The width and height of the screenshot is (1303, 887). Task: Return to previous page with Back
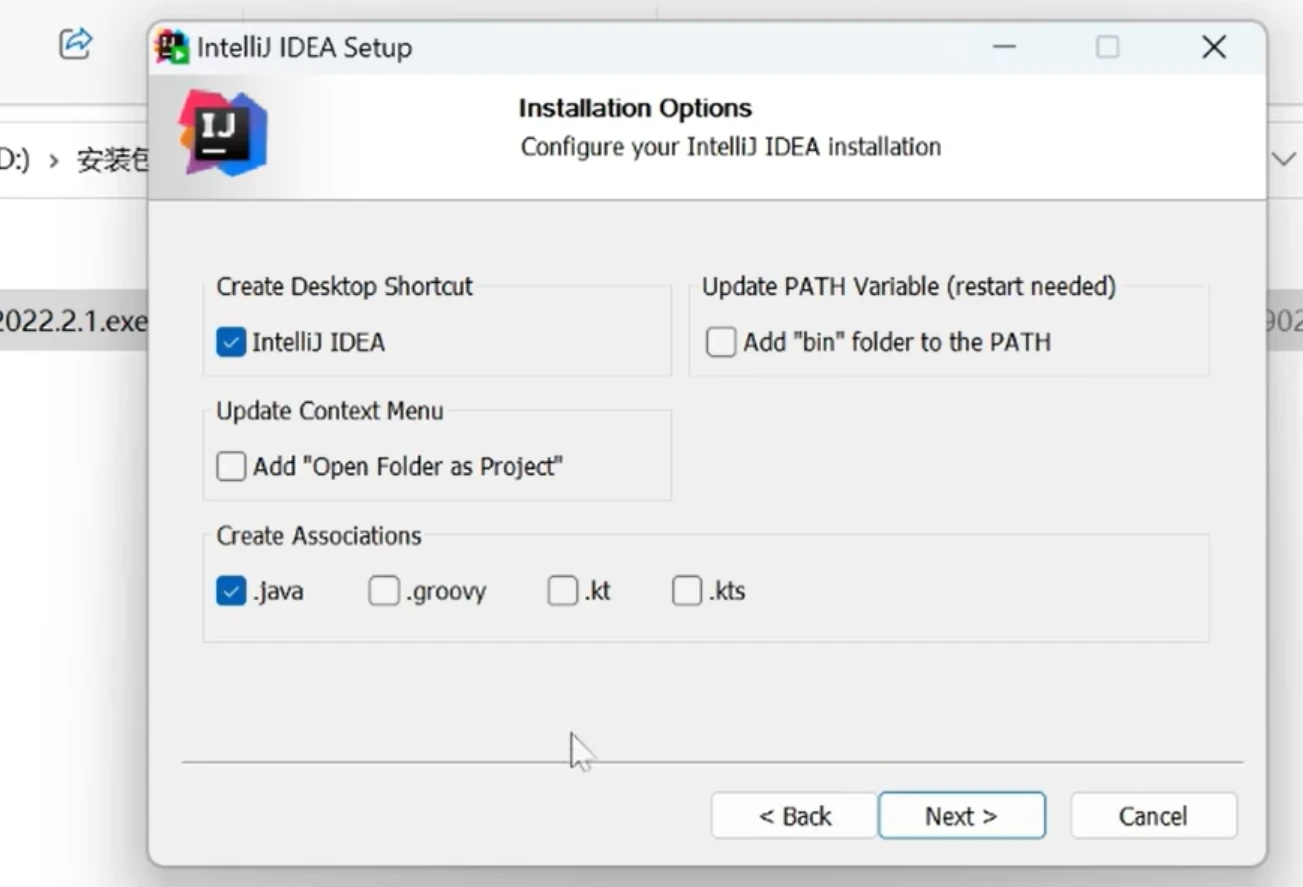point(795,816)
